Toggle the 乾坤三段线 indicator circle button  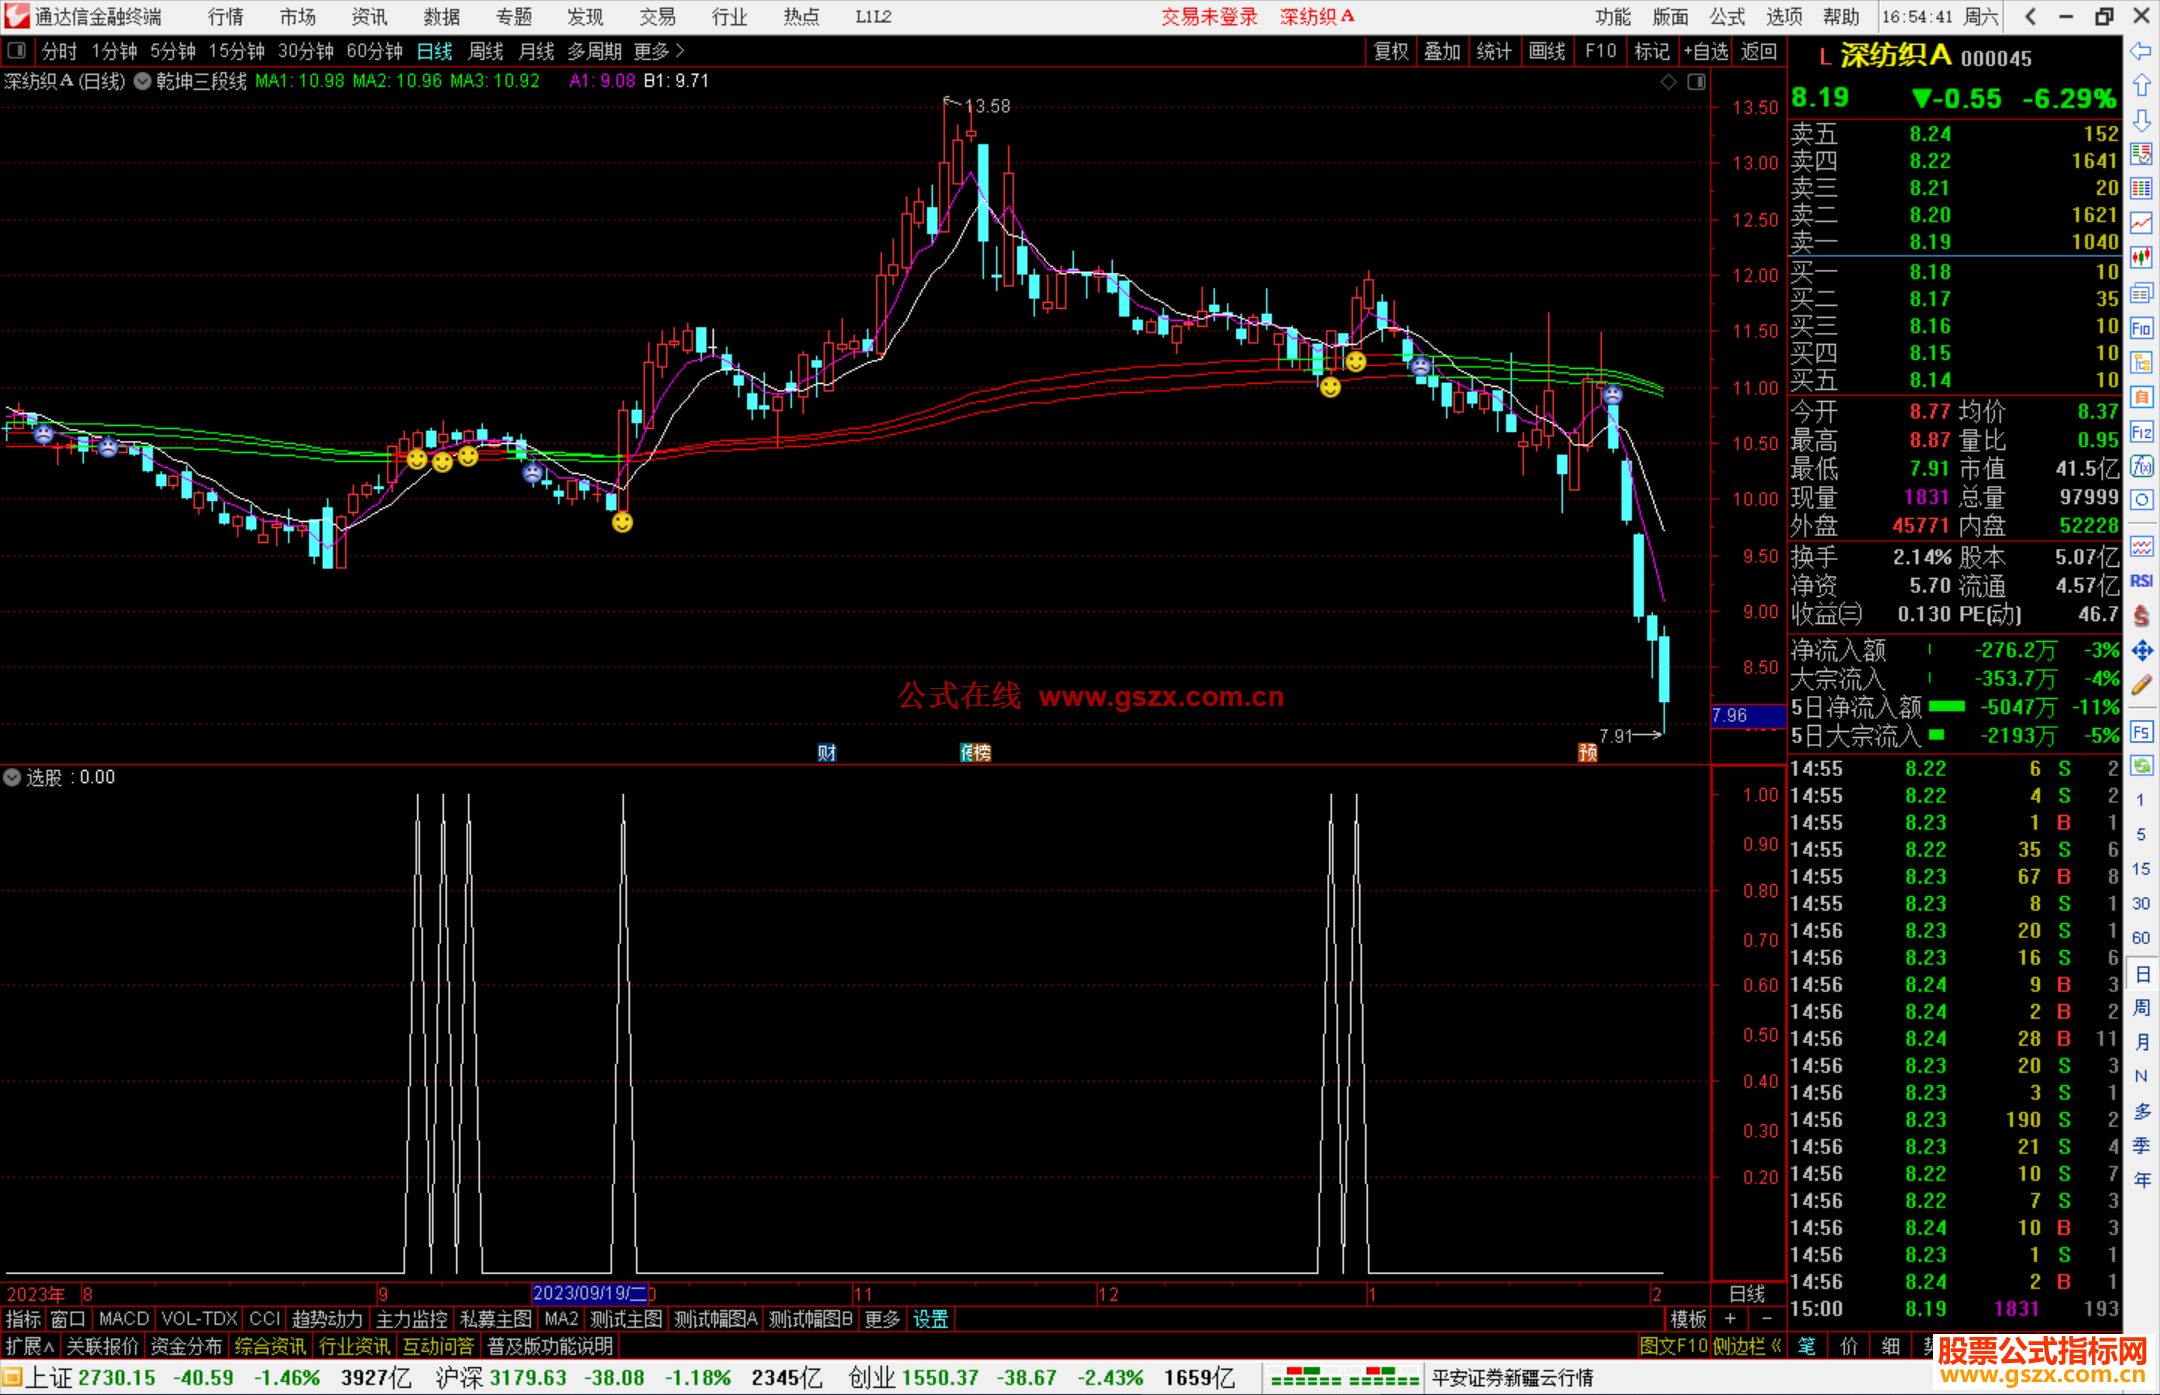[142, 81]
